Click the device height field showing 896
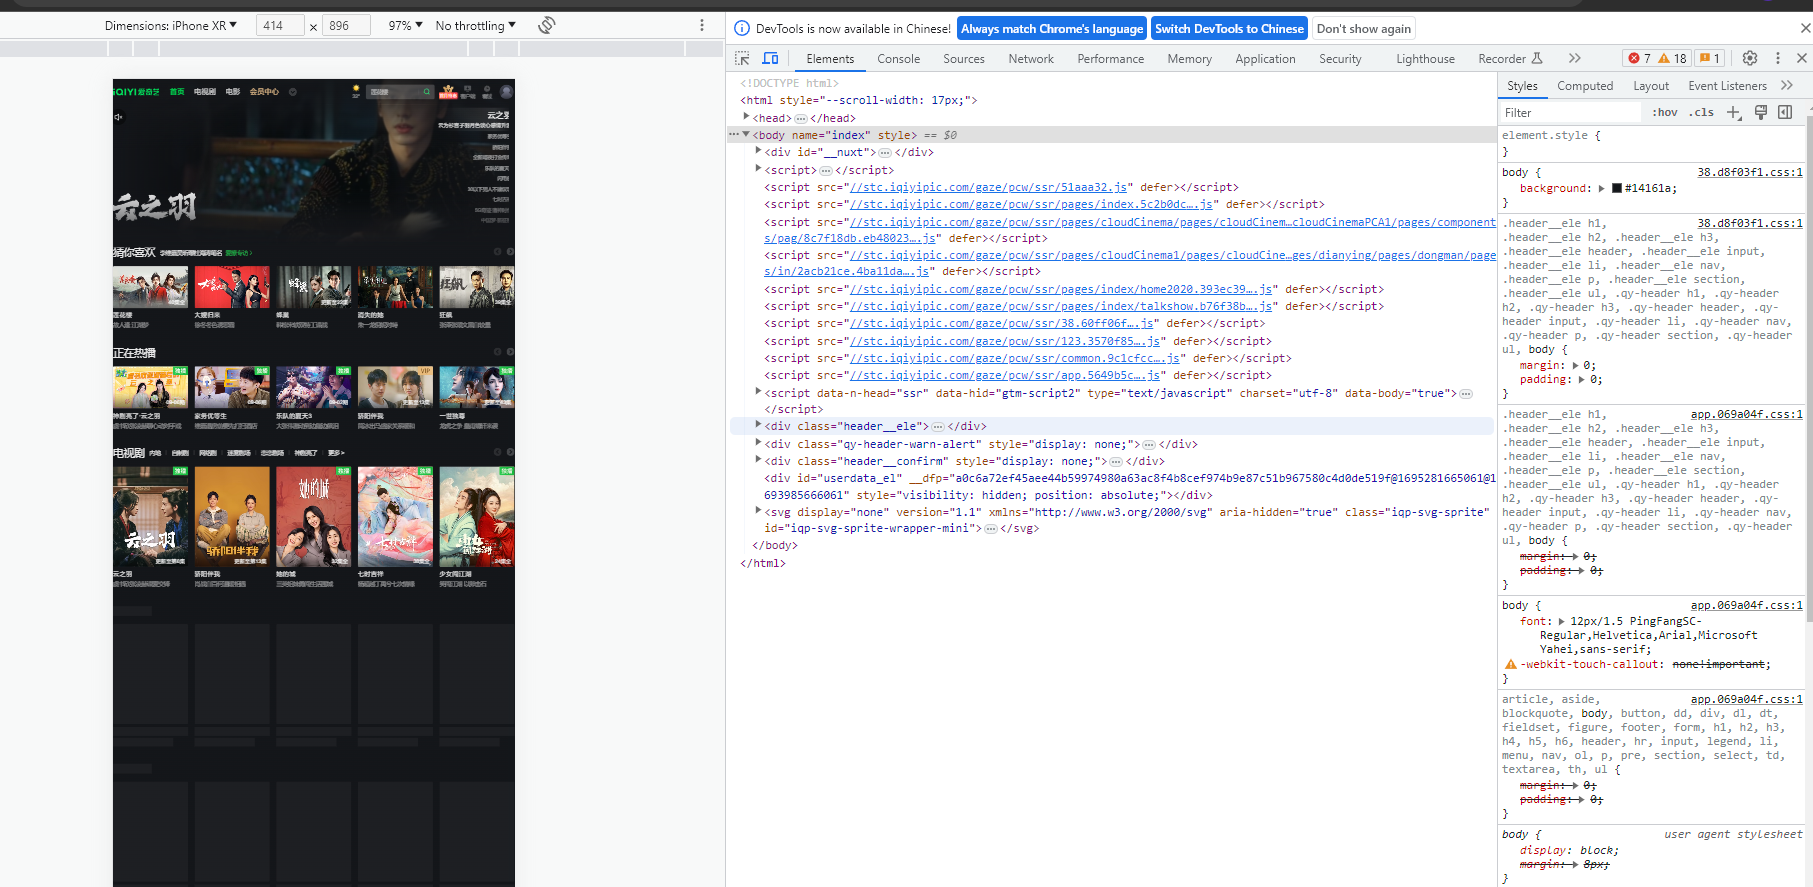The width and height of the screenshot is (1813, 887). pos(345,25)
